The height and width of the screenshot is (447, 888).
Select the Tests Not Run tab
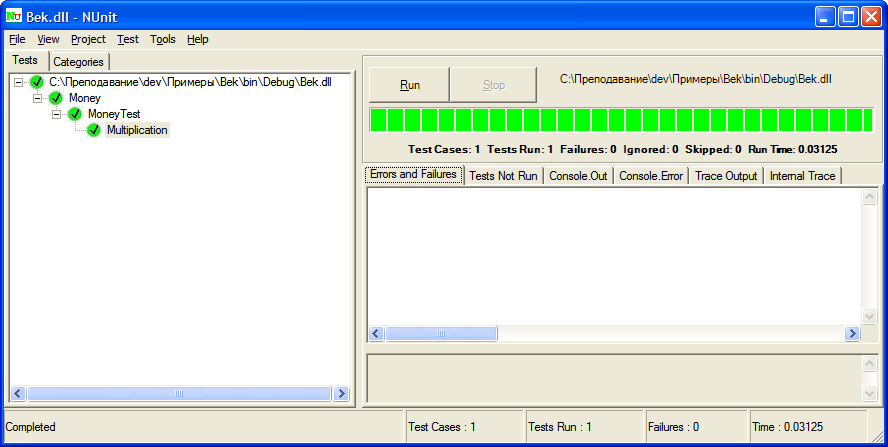(503, 176)
